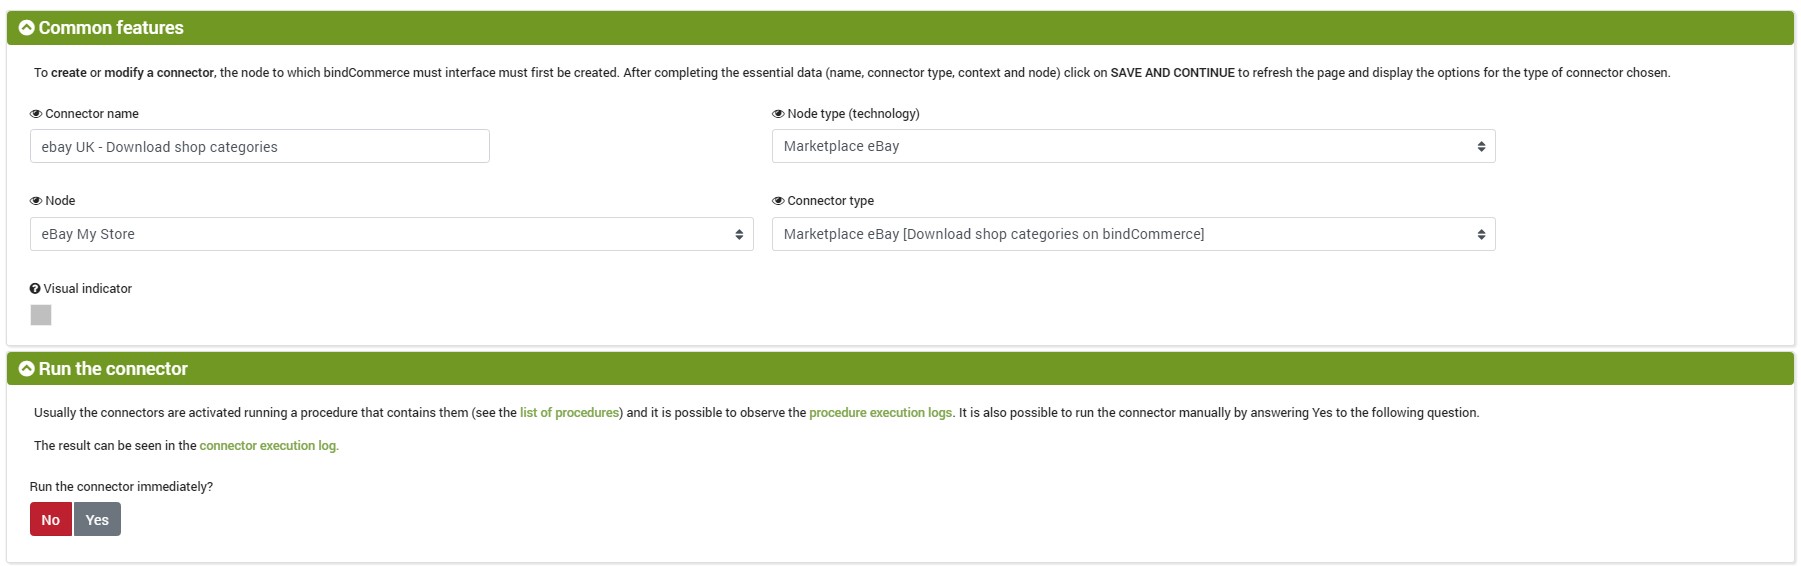Open the Node dropdown showing eBay My Store
1801x566 pixels.
(391, 234)
